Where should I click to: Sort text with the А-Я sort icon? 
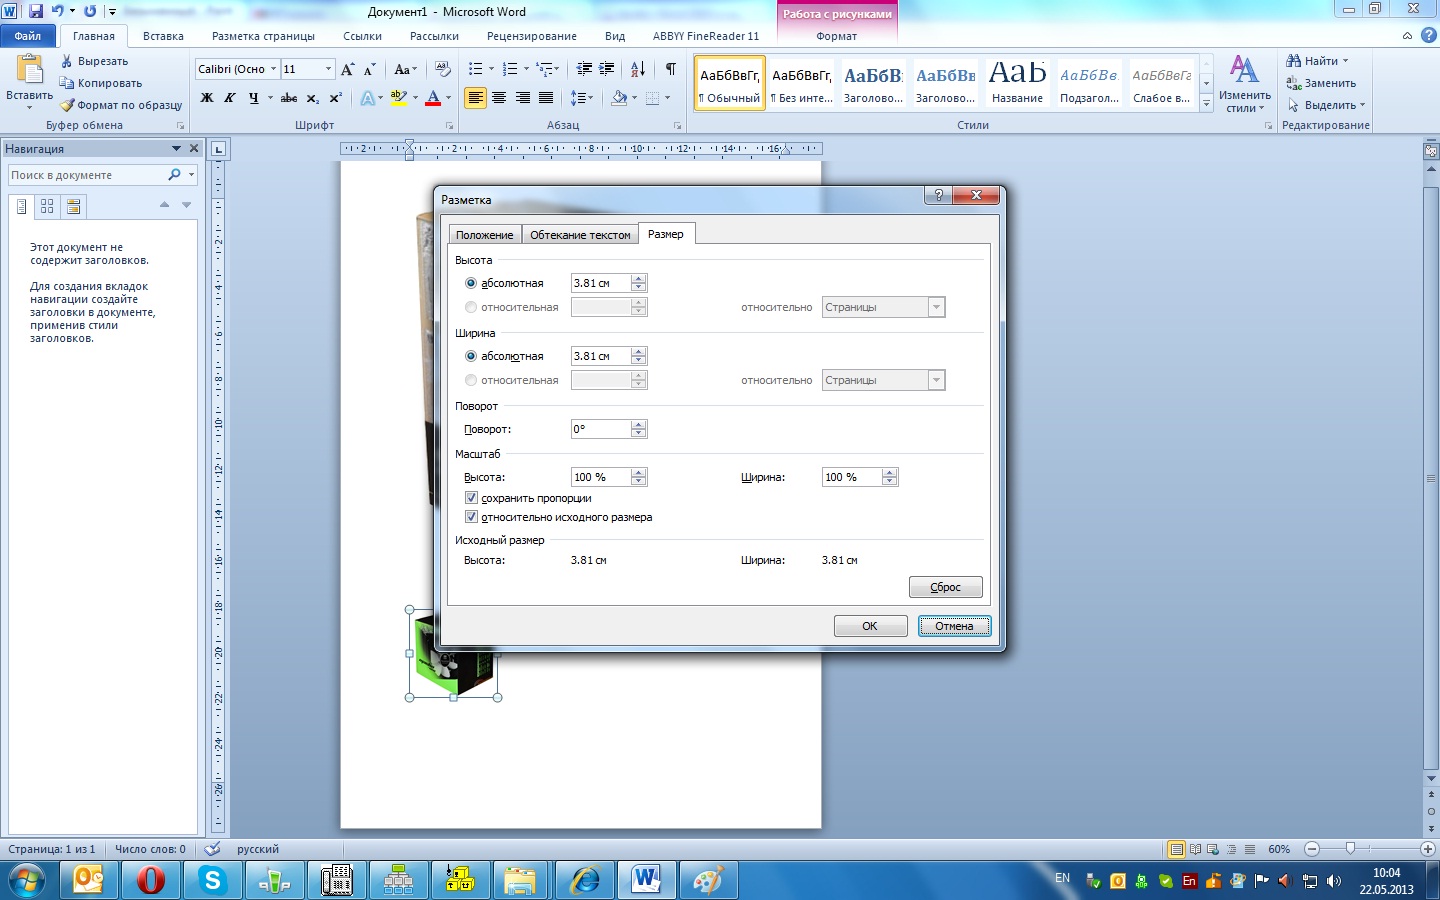coord(637,69)
